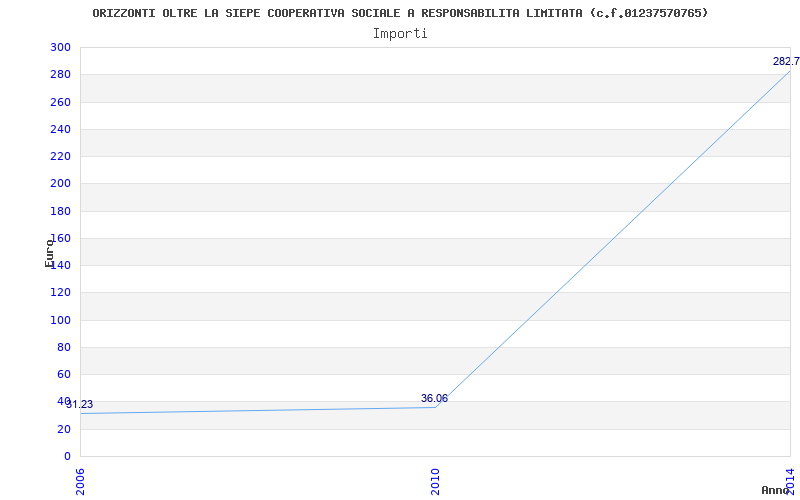This screenshot has width=800, height=500.
Task: Click the 100 y-axis value
Action: tap(60, 320)
